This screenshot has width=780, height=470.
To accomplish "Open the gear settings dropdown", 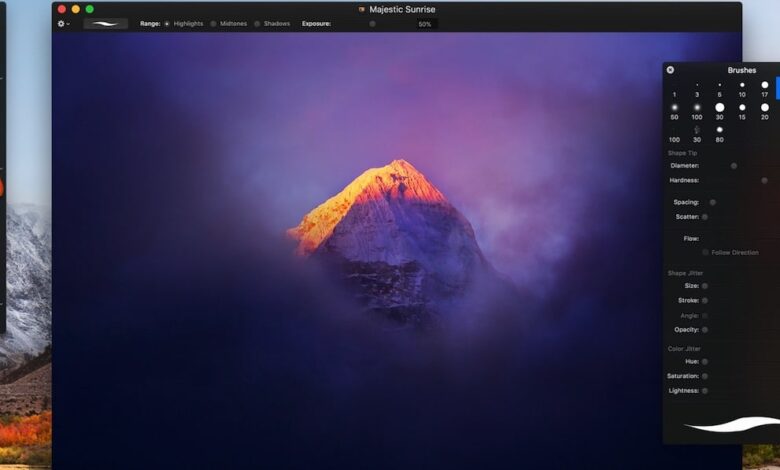I will (x=64, y=23).
